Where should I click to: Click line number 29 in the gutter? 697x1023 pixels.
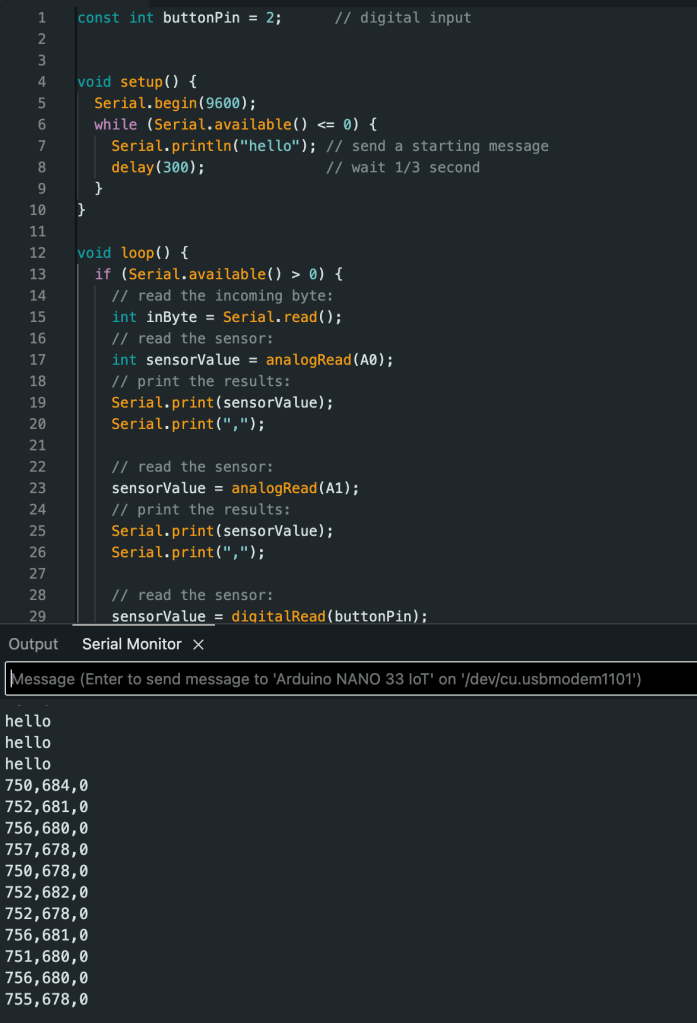pos(41,616)
